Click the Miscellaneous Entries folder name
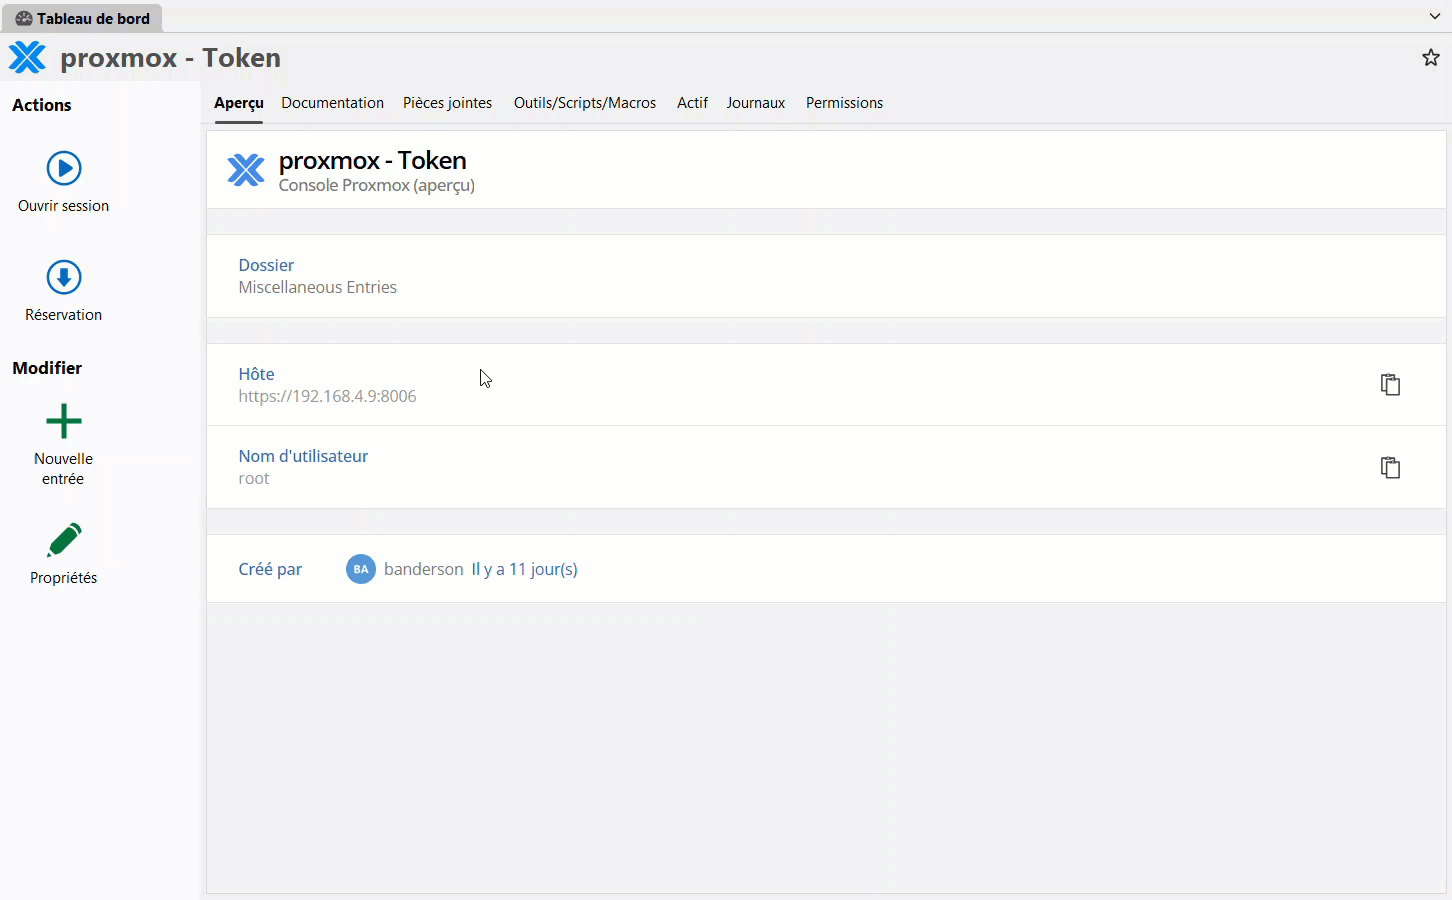Image resolution: width=1452 pixels, height=900 pixels. 317,287
